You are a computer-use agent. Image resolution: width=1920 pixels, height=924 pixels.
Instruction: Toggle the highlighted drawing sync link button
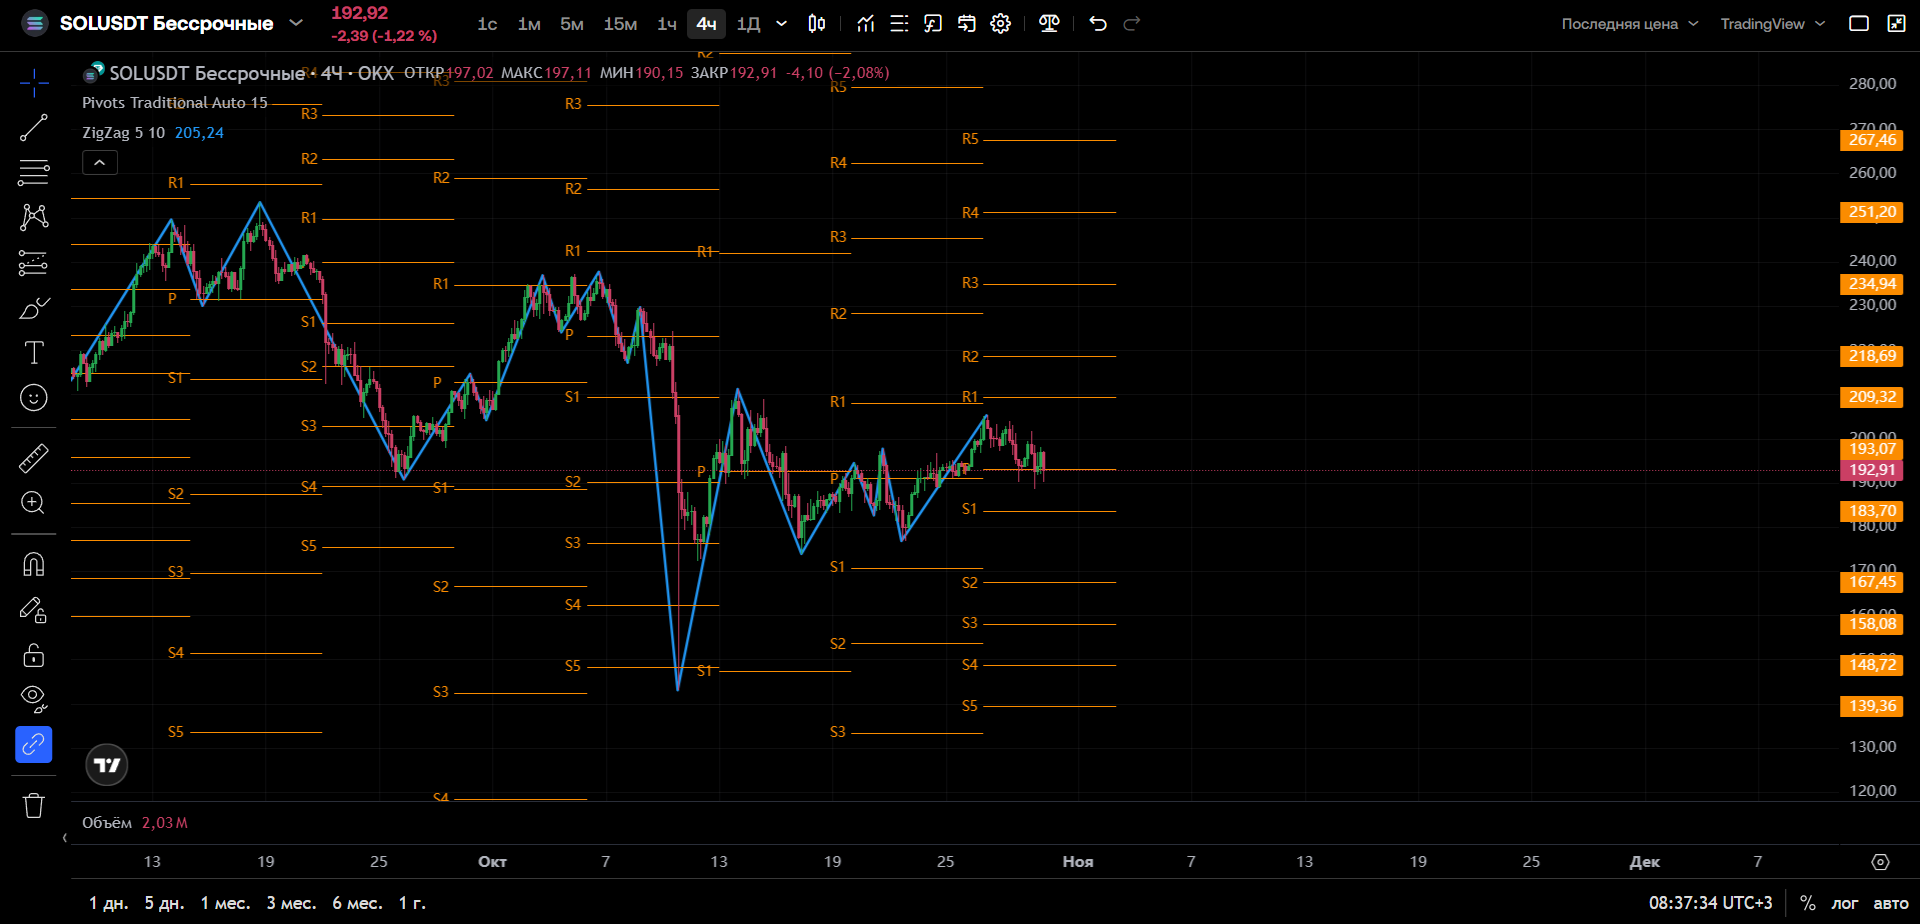[x=34, y=744]
